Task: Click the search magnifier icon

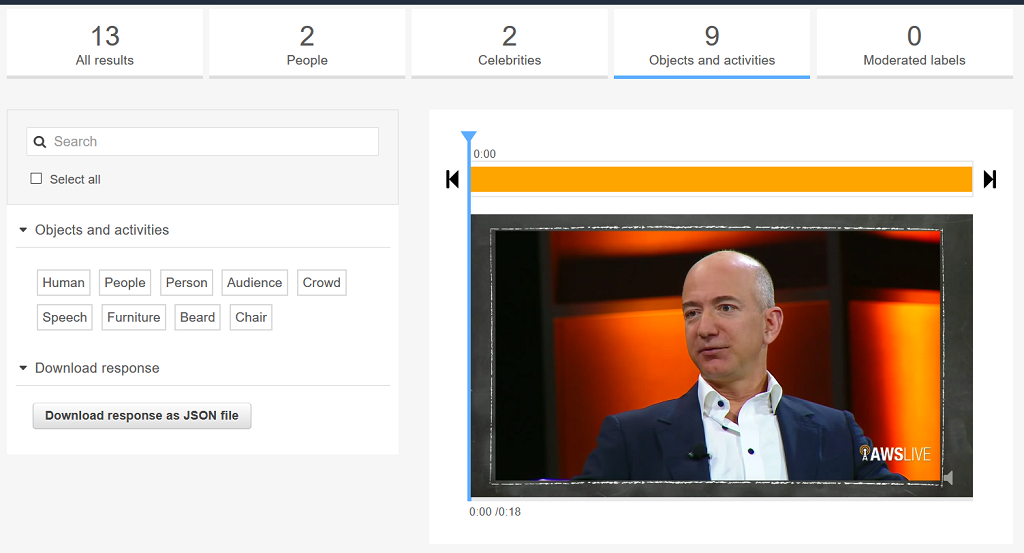Action: tap(40, 142)
